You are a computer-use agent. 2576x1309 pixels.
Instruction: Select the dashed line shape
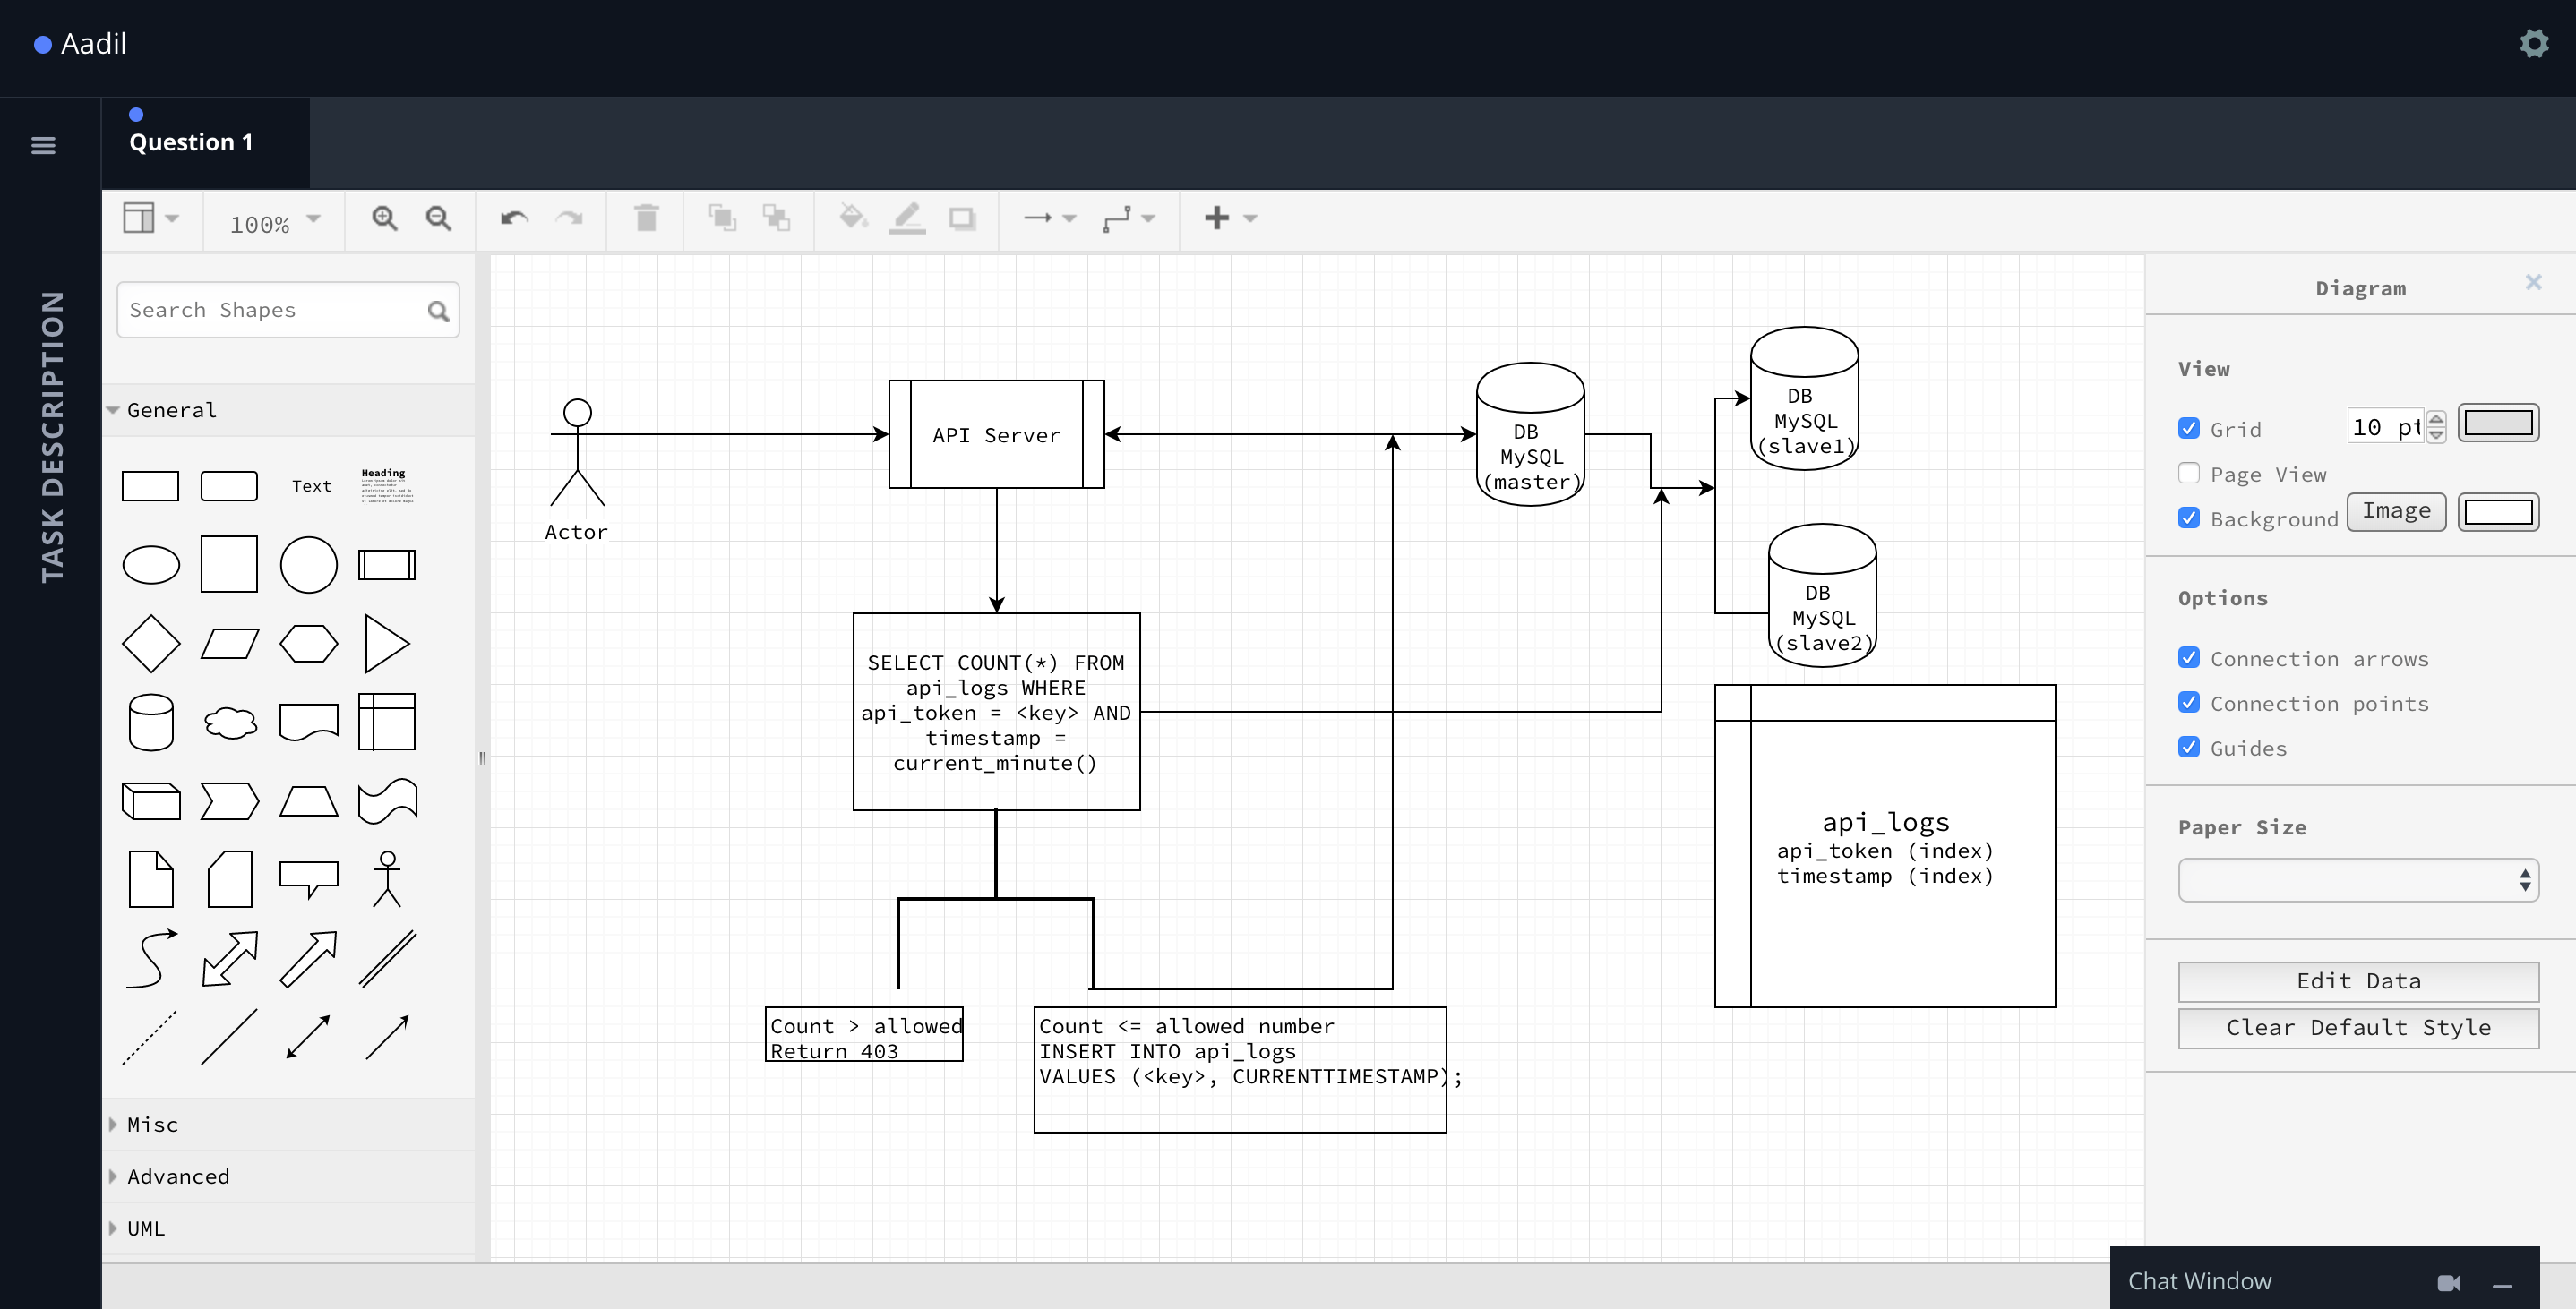coord(150,1037)
